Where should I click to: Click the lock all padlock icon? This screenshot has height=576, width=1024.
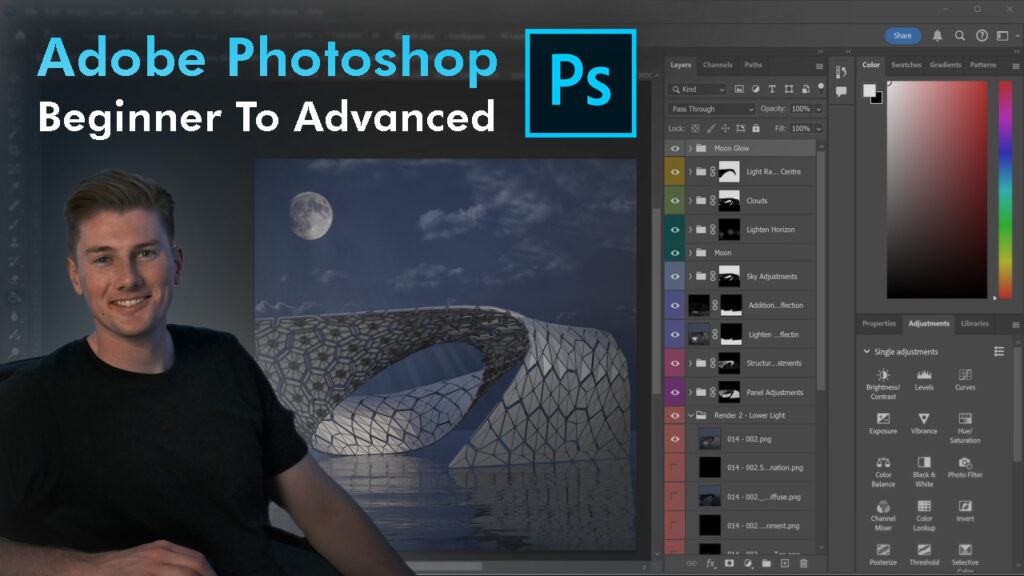(x=756, y=129)
